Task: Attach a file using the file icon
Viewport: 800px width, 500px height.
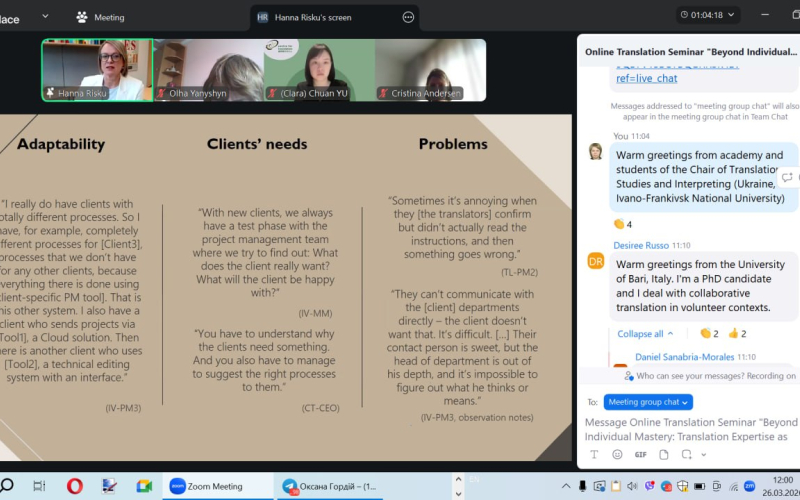Action: click(664, 454)
